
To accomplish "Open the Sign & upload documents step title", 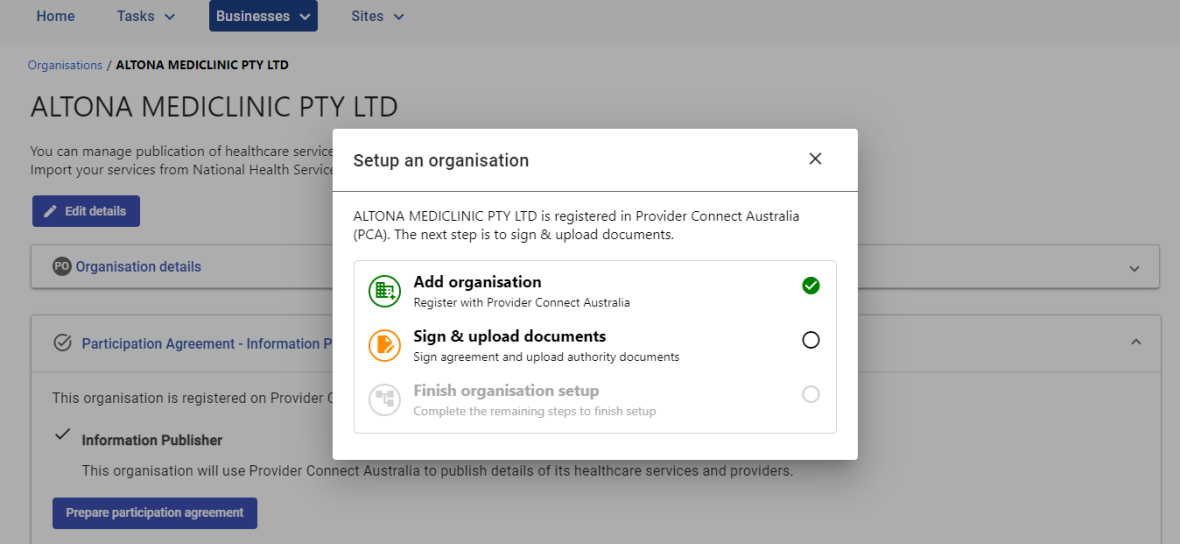I will (510, 336).
